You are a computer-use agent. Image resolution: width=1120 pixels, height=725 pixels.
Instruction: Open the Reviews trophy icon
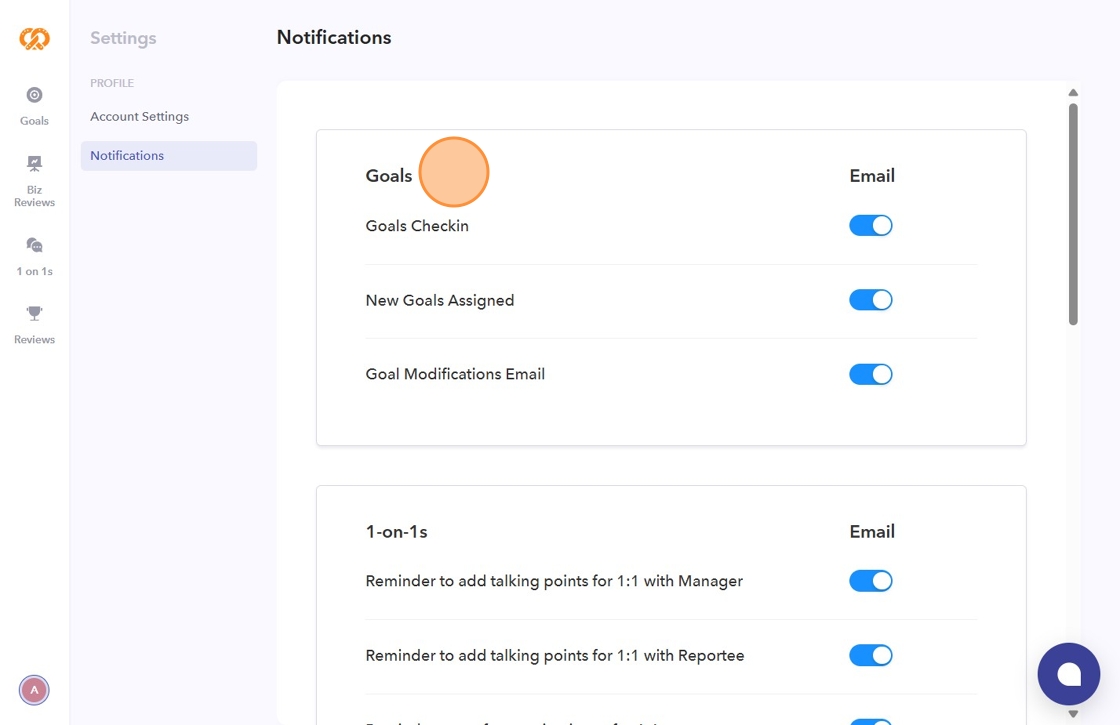(34, 314)
